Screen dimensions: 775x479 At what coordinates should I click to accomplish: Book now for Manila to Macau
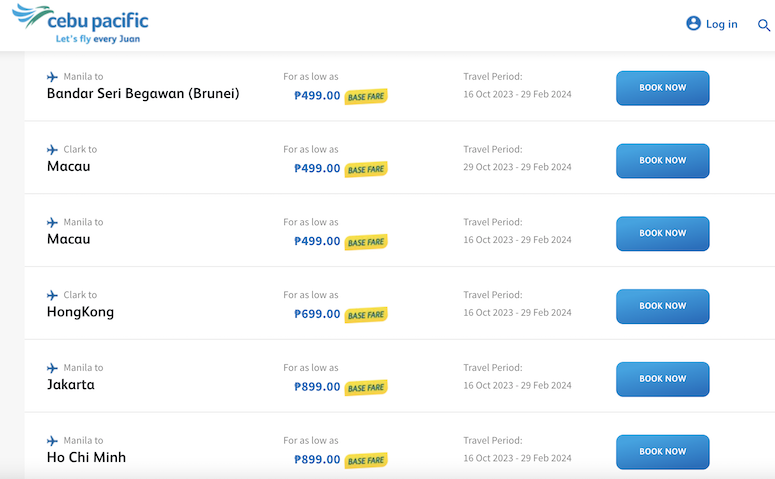(x=662, y=233)
